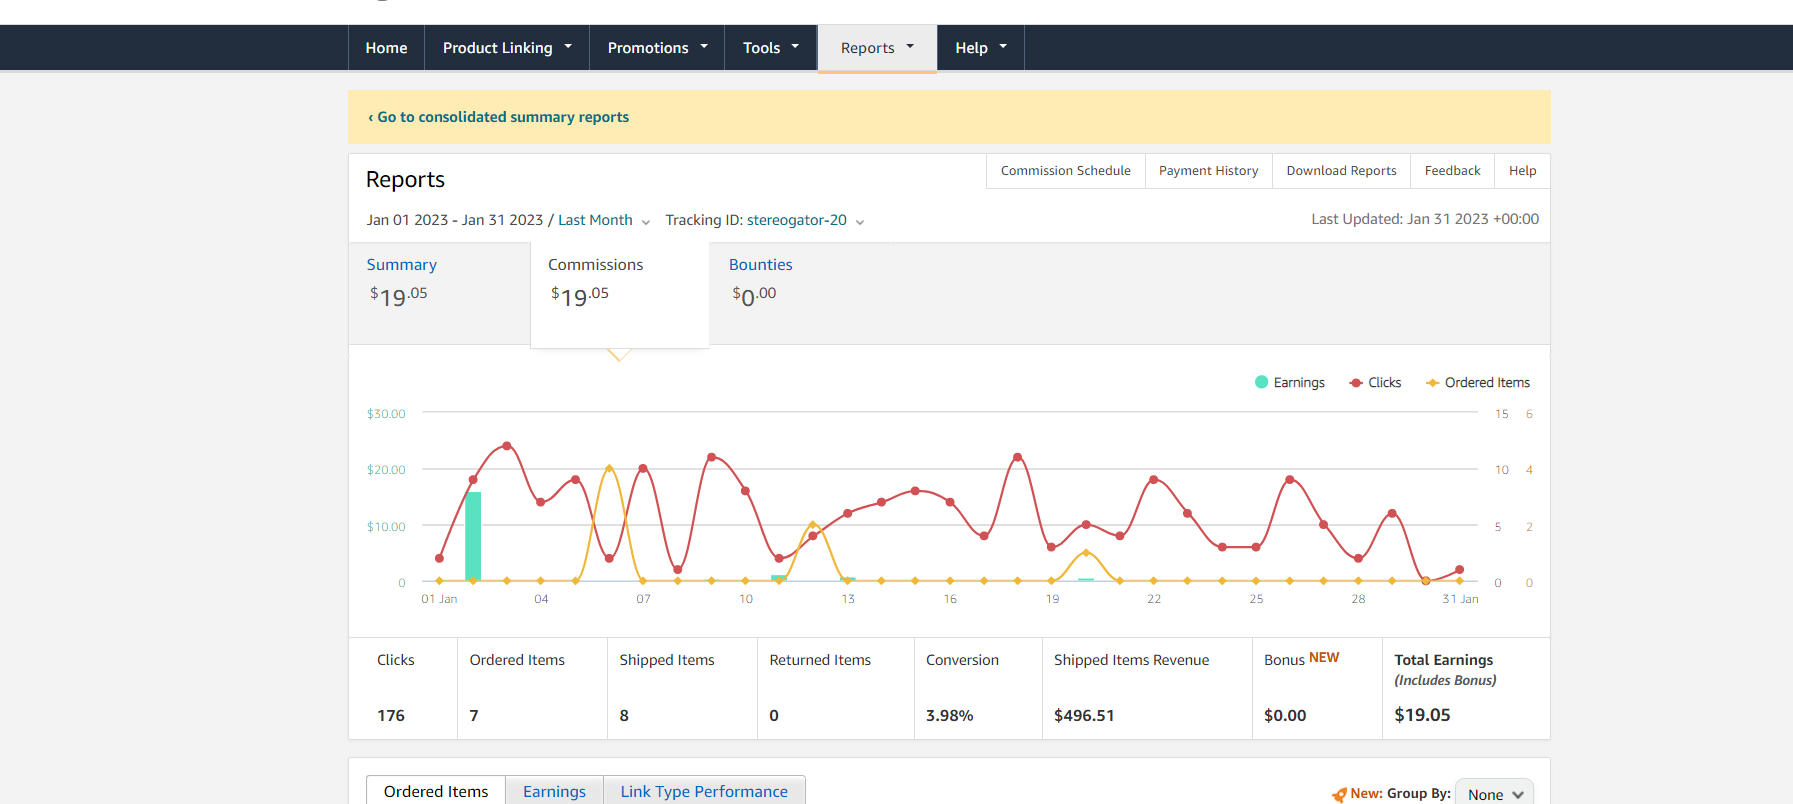
Task: Click Download Reports
Action: click(x=1341, y=171)
